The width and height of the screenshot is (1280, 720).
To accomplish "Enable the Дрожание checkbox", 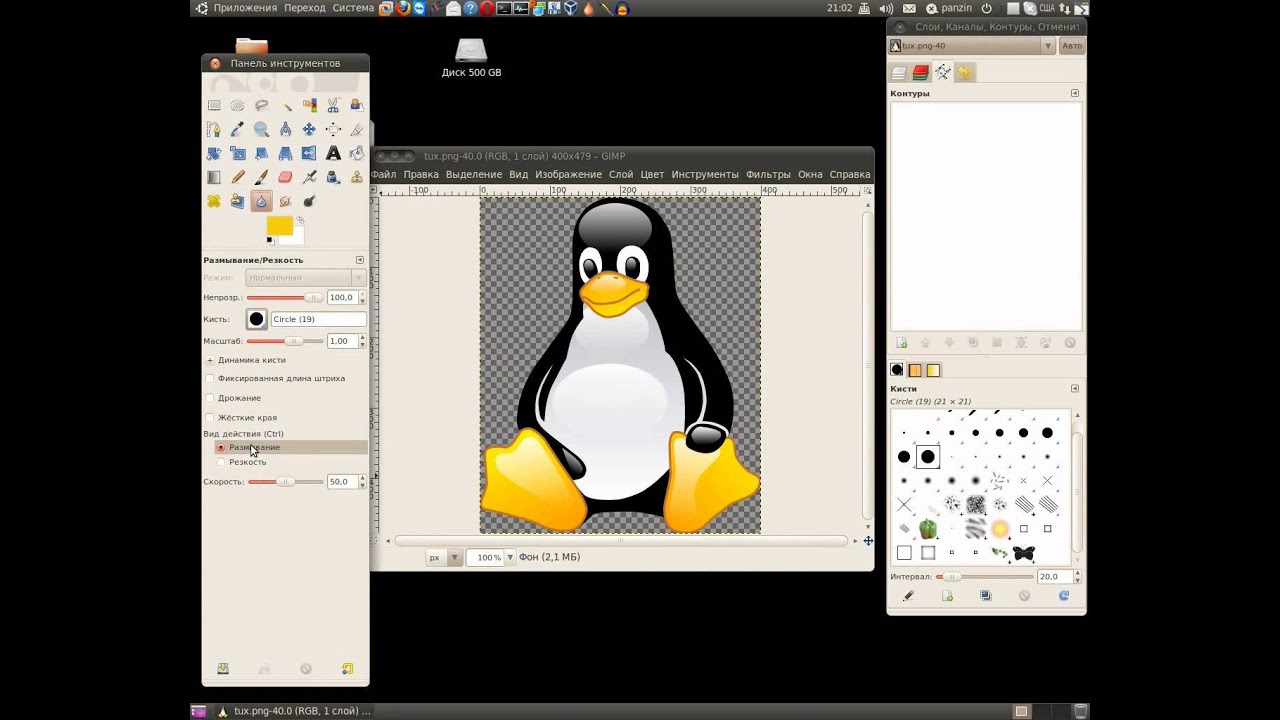I will (209, 398).
